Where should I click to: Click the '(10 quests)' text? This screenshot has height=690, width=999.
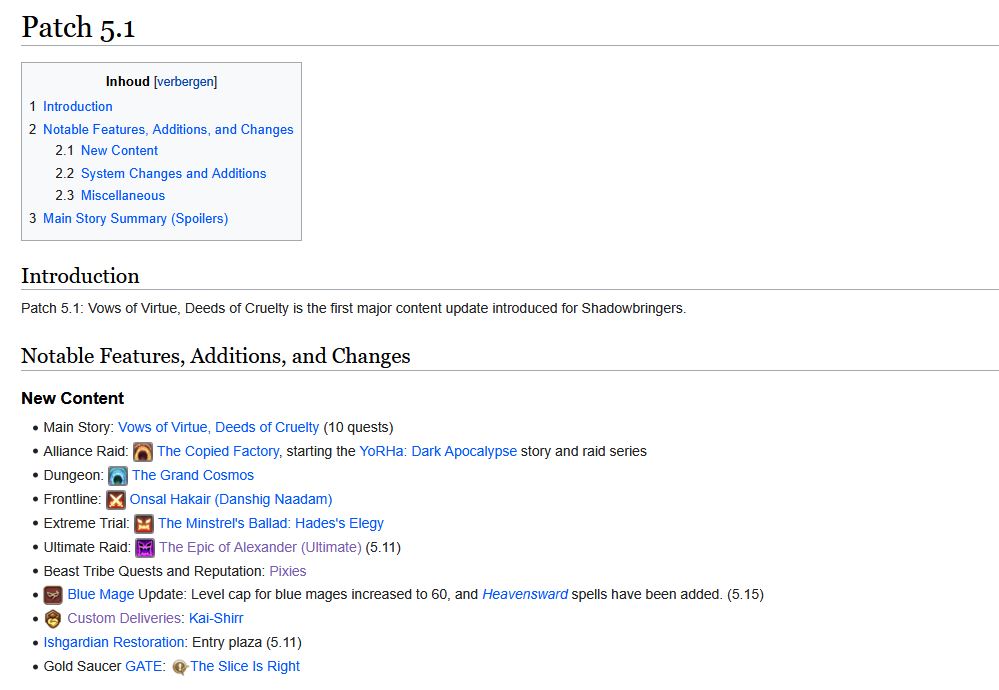tap(358, 428)
